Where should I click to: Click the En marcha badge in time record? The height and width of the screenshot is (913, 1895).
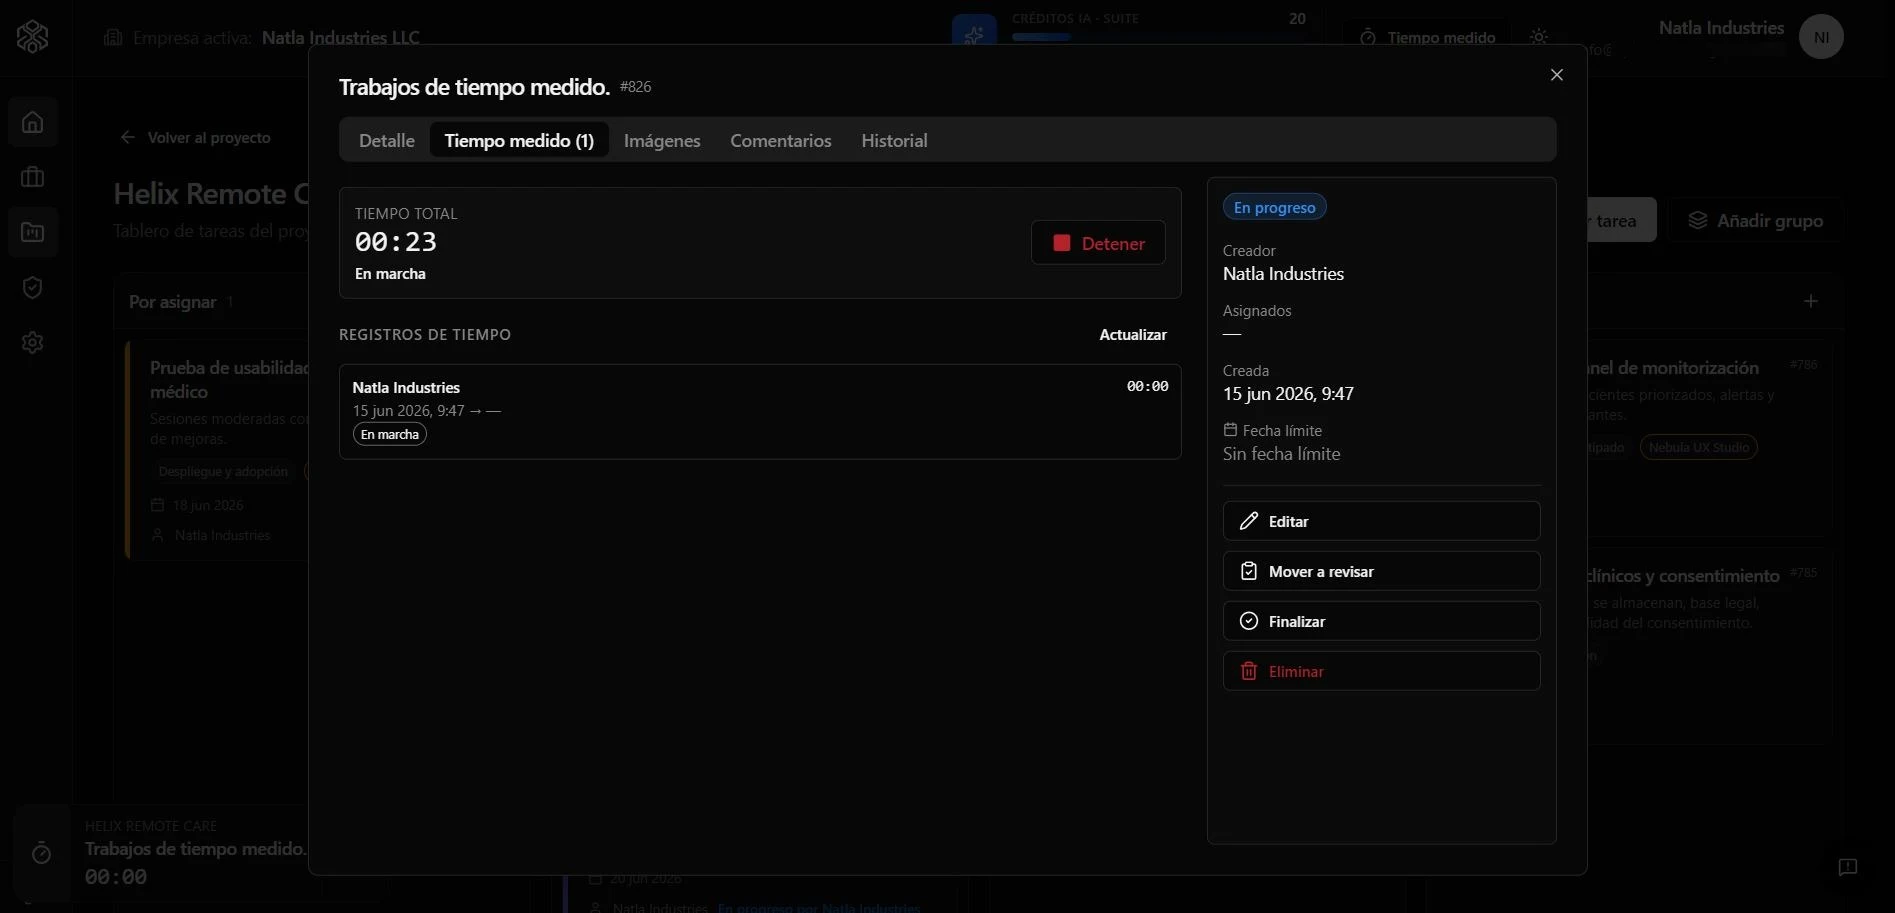click(389, 434)
